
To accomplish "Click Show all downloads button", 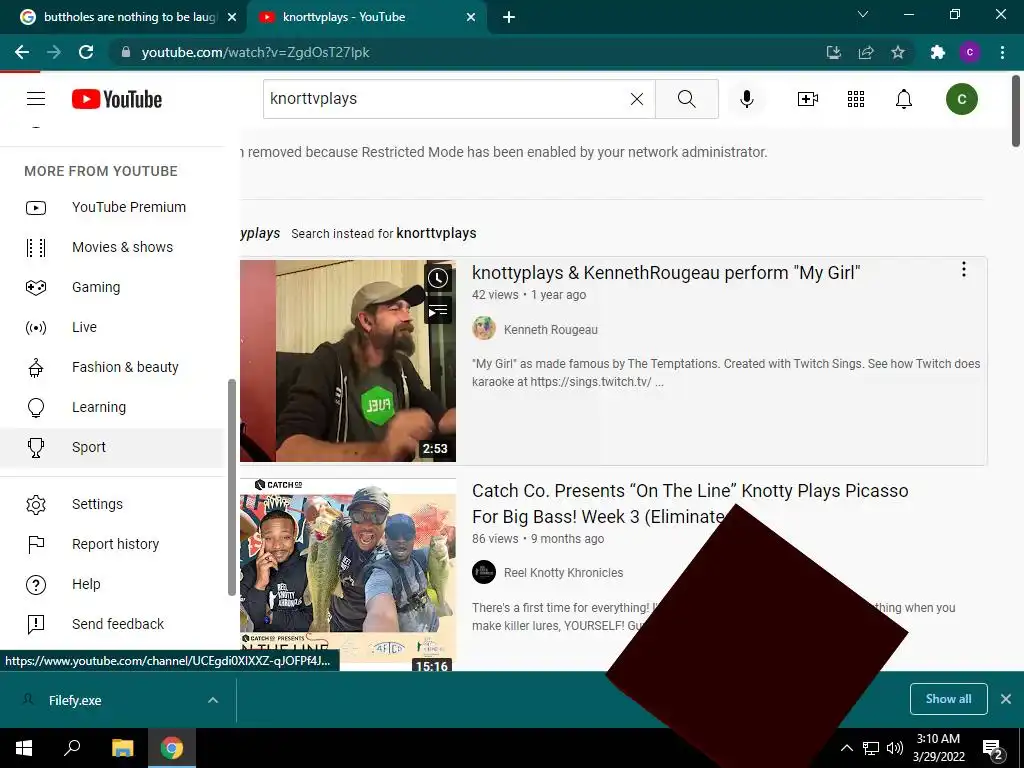I will [x=948, y=699].
